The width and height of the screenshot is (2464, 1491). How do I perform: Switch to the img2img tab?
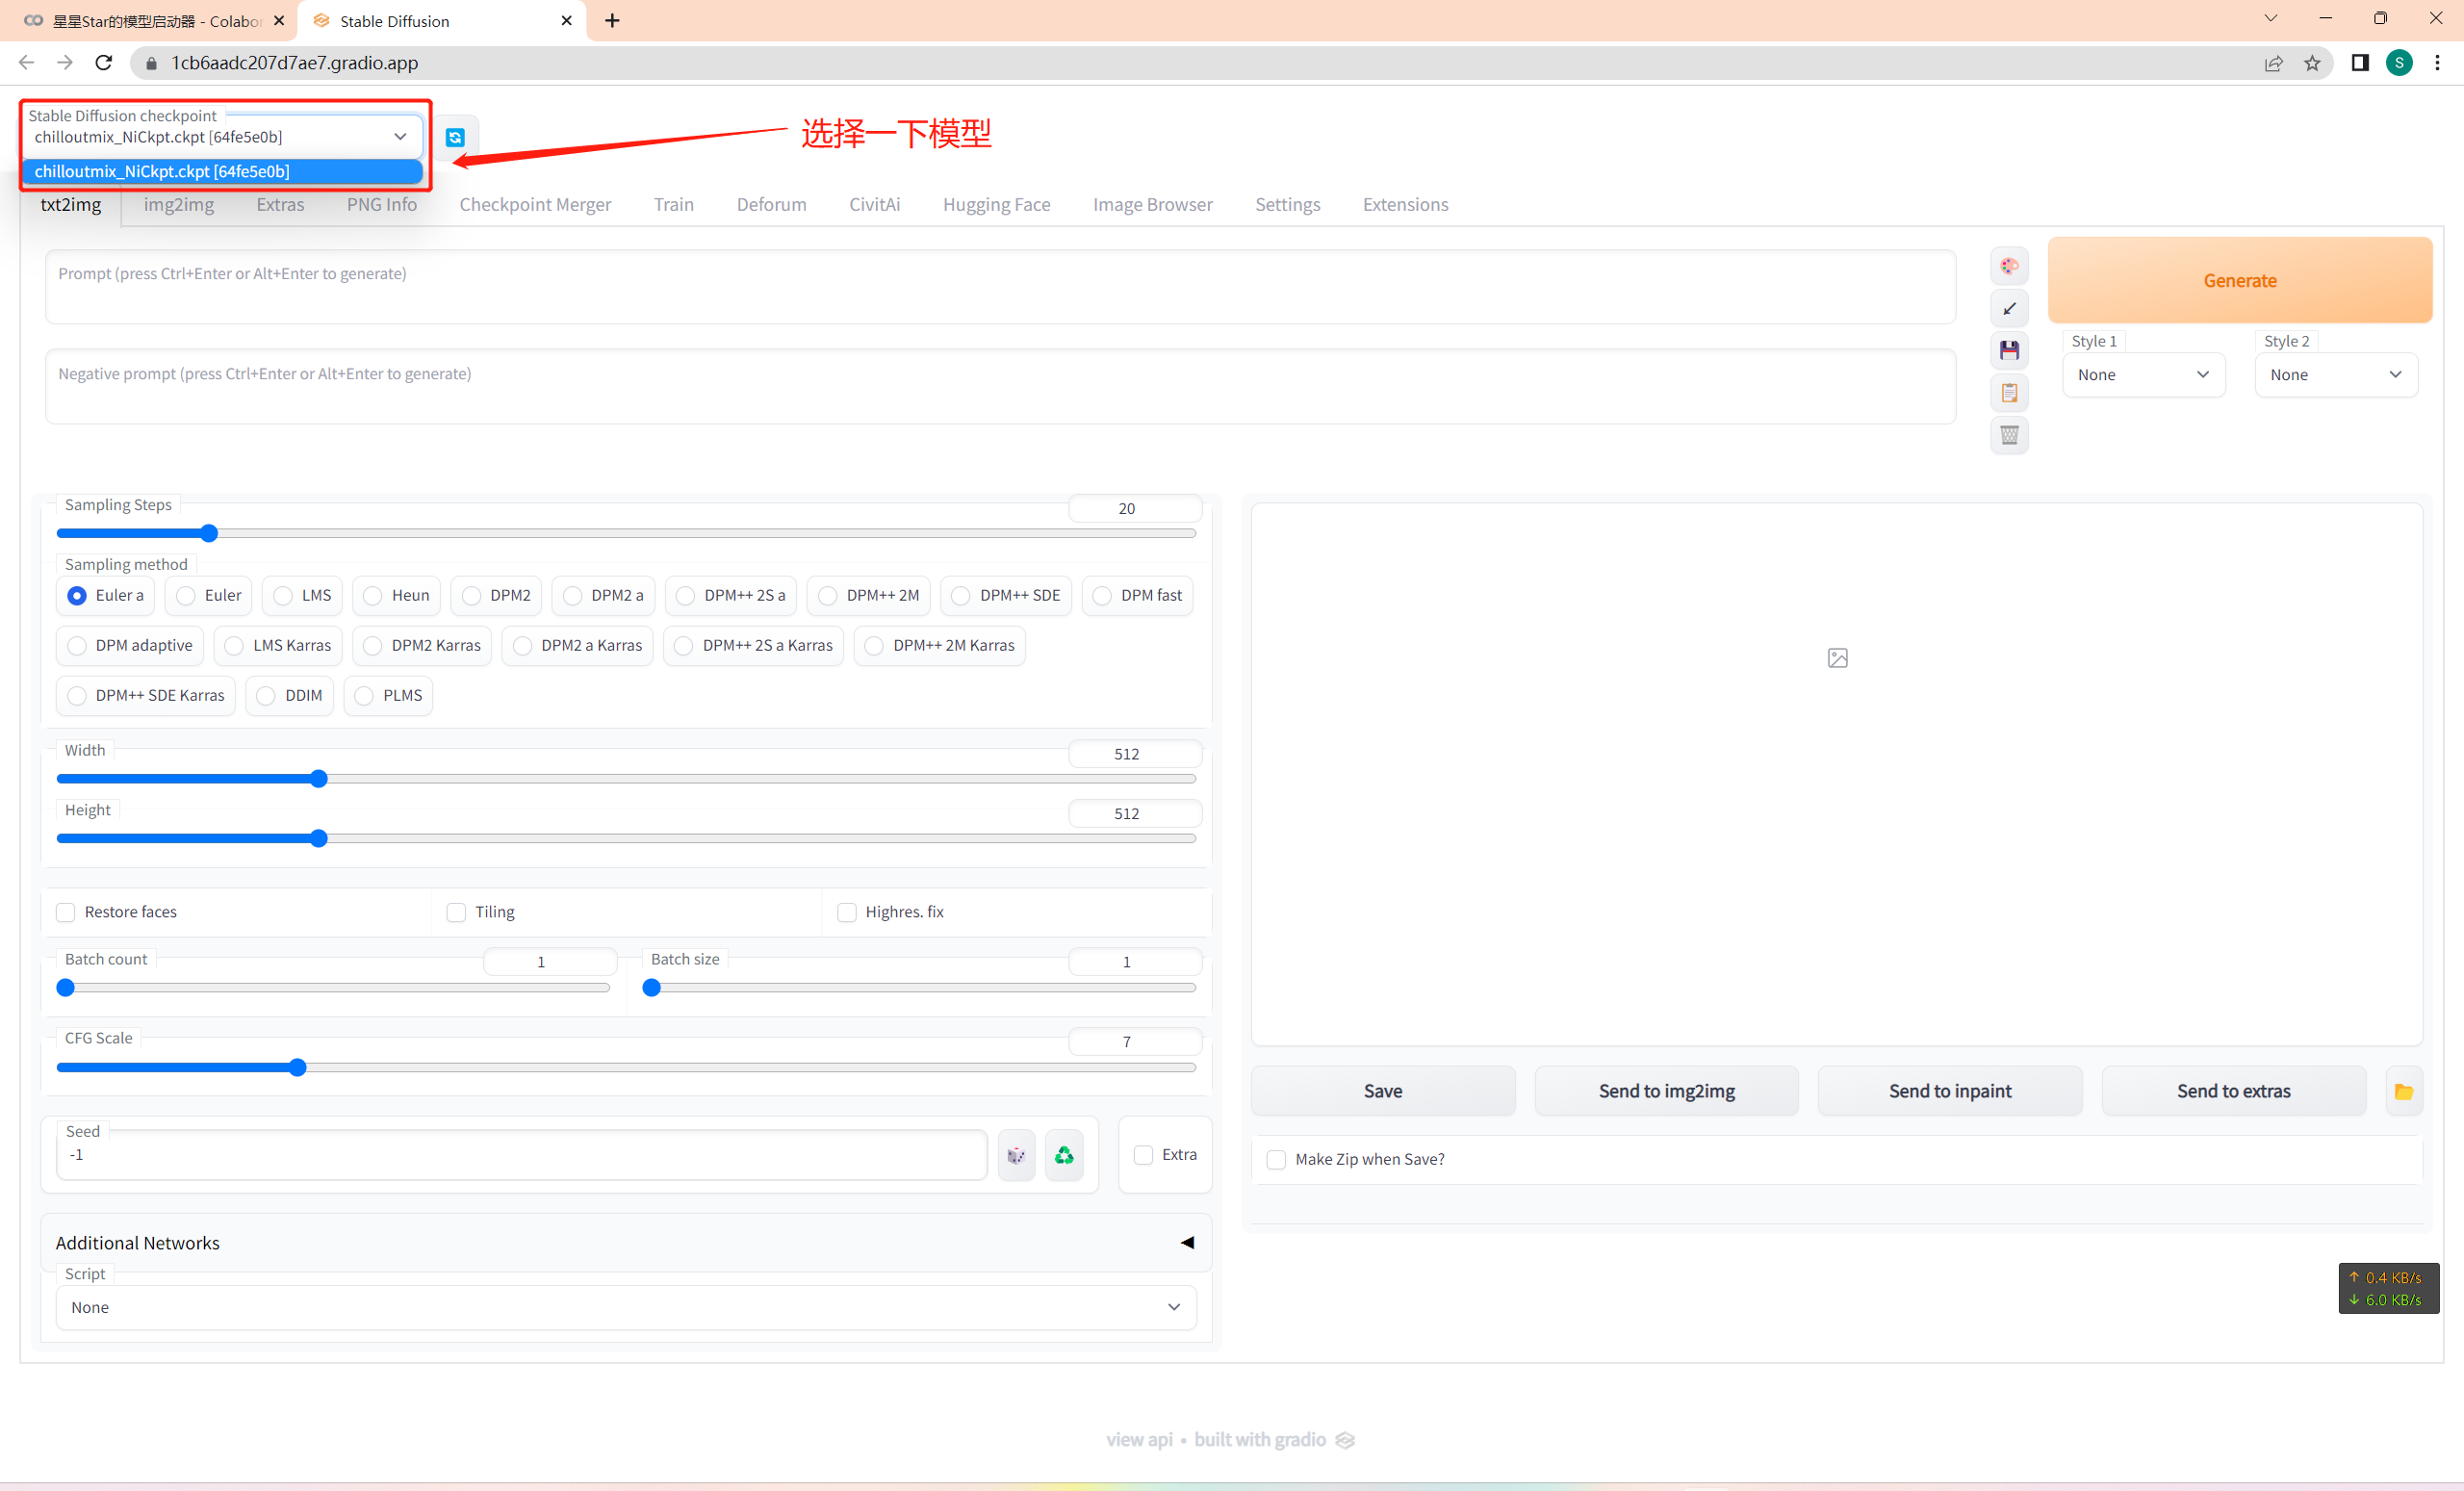(178, 204)
